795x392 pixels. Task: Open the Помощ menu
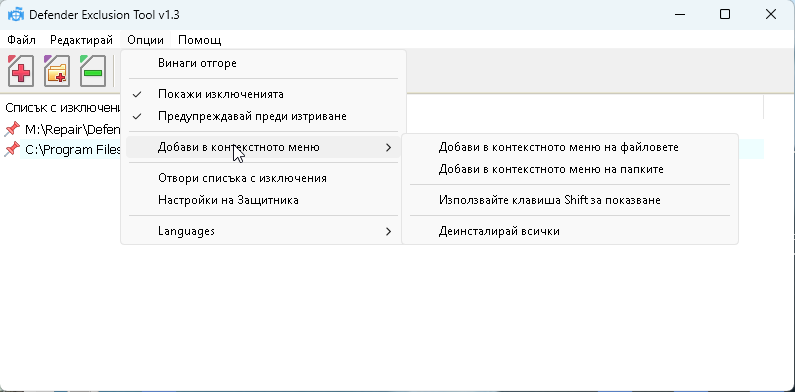pos(200,40)
